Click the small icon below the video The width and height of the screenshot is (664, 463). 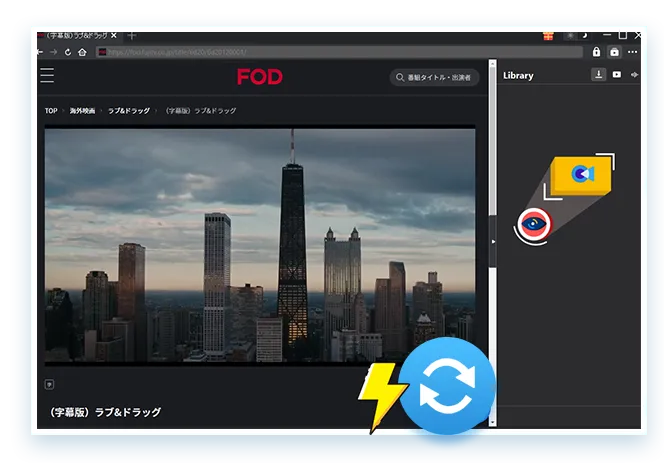point(49,385)
